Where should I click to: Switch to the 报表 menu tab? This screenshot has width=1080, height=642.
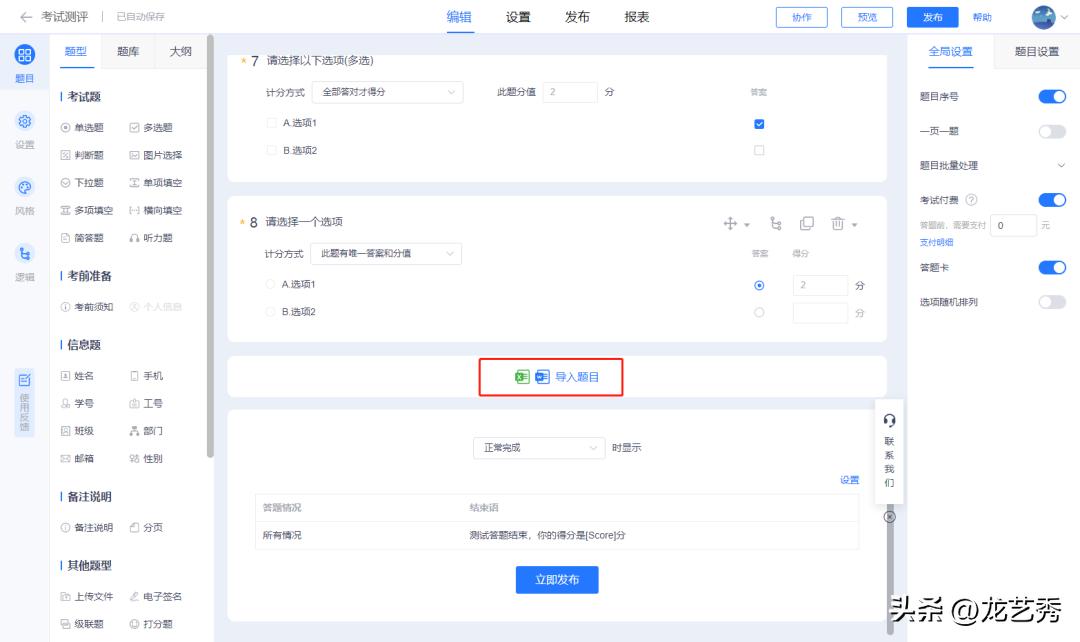[636, 17]
